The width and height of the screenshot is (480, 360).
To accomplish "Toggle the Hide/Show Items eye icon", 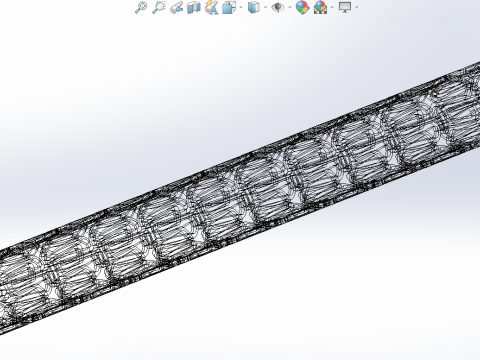I will click(278, 7).
